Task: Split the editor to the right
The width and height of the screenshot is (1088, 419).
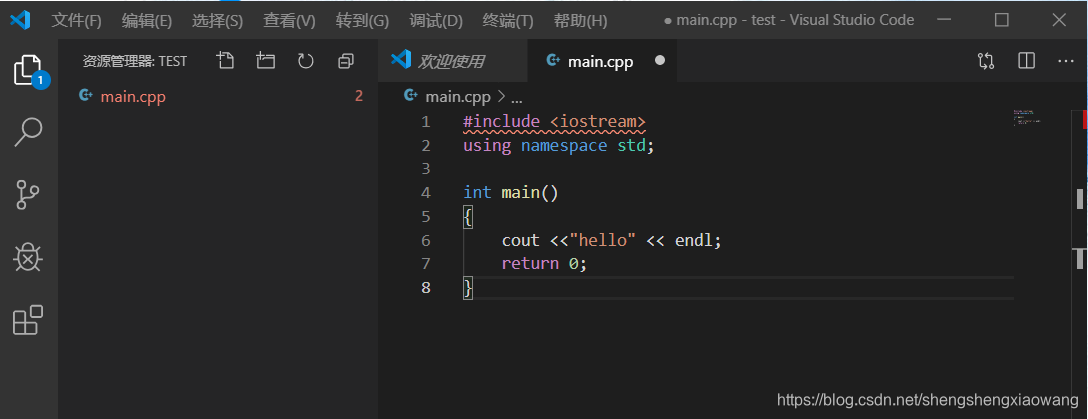Action: click(x=1026, y=61)
